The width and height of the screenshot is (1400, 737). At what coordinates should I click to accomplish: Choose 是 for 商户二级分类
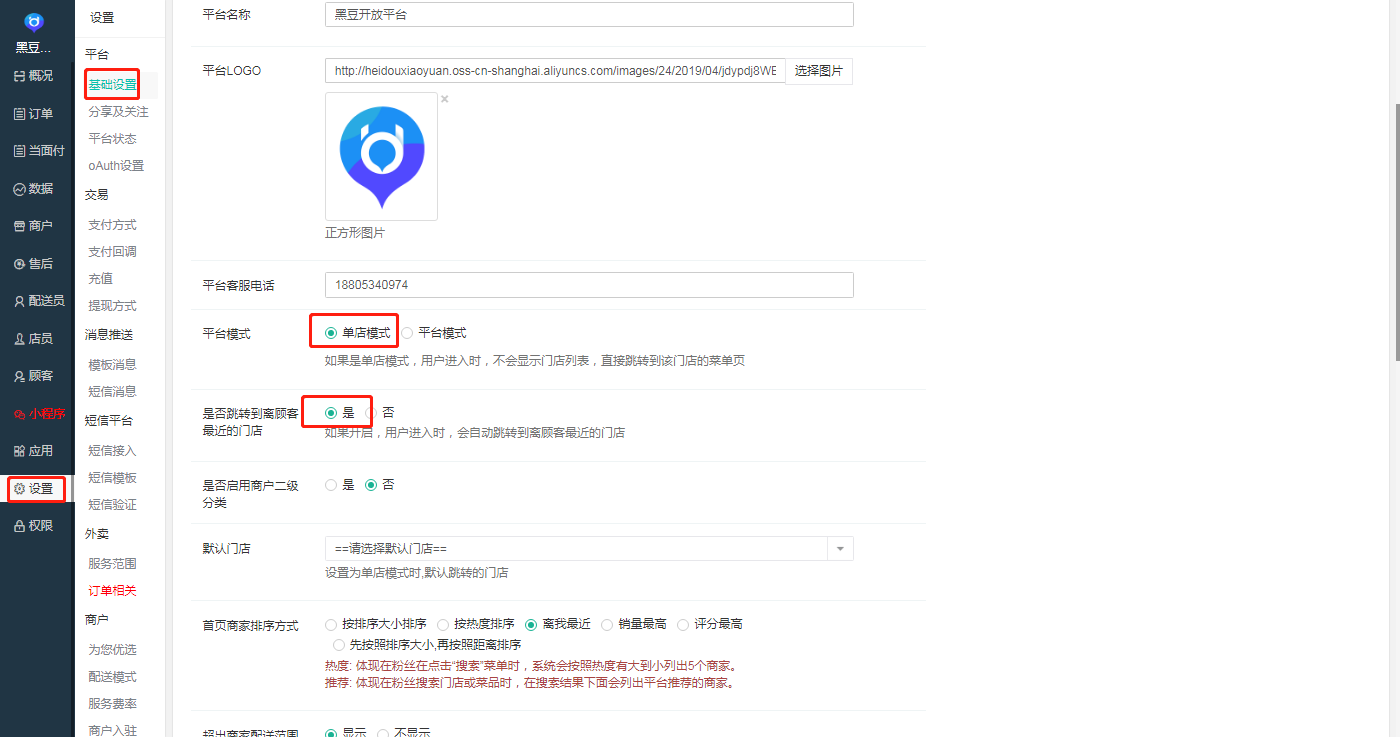(x=331, y=485)
